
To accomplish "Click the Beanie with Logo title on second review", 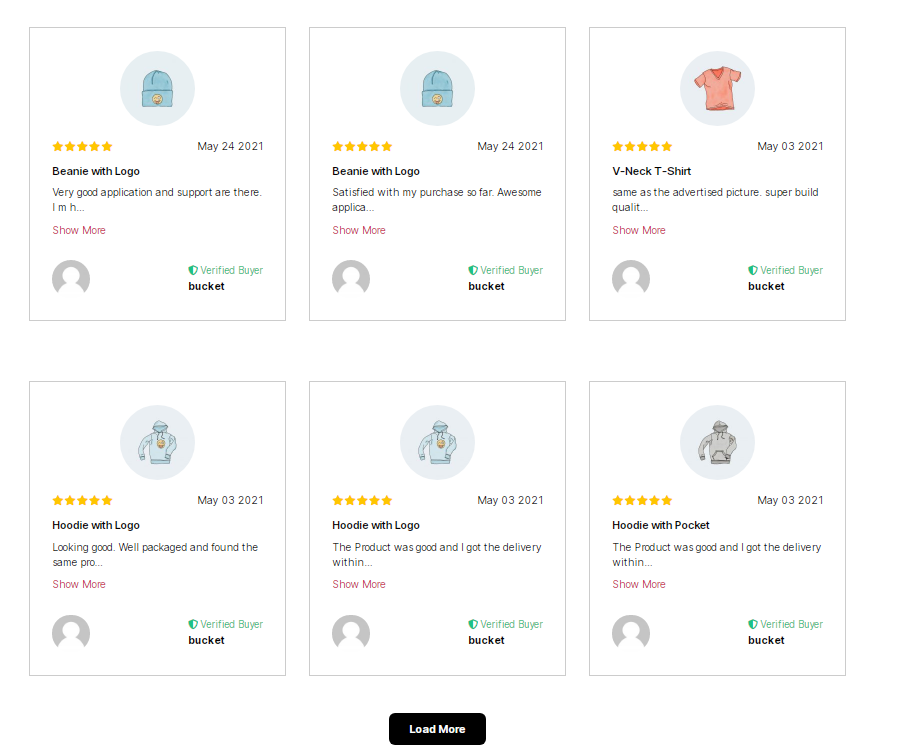I will (x=375, y=171).
